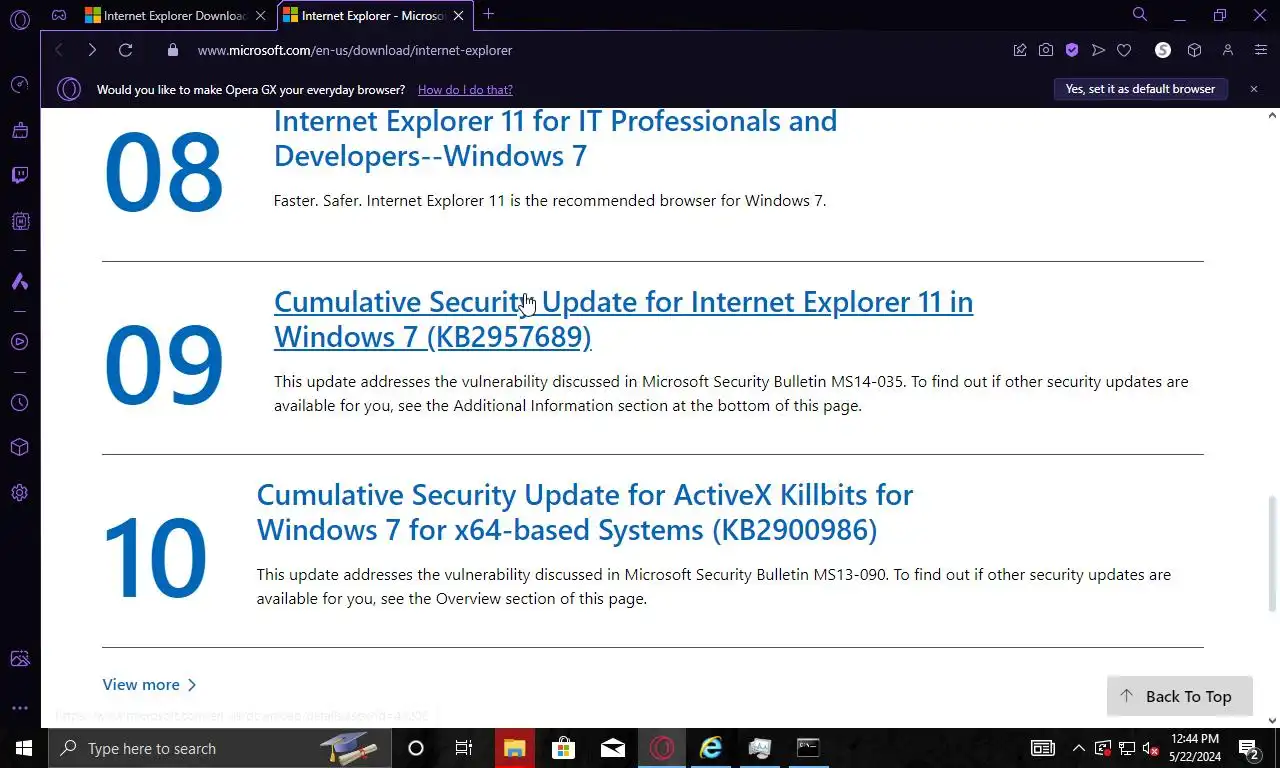Click Back To Top button

click(1180, 696)
